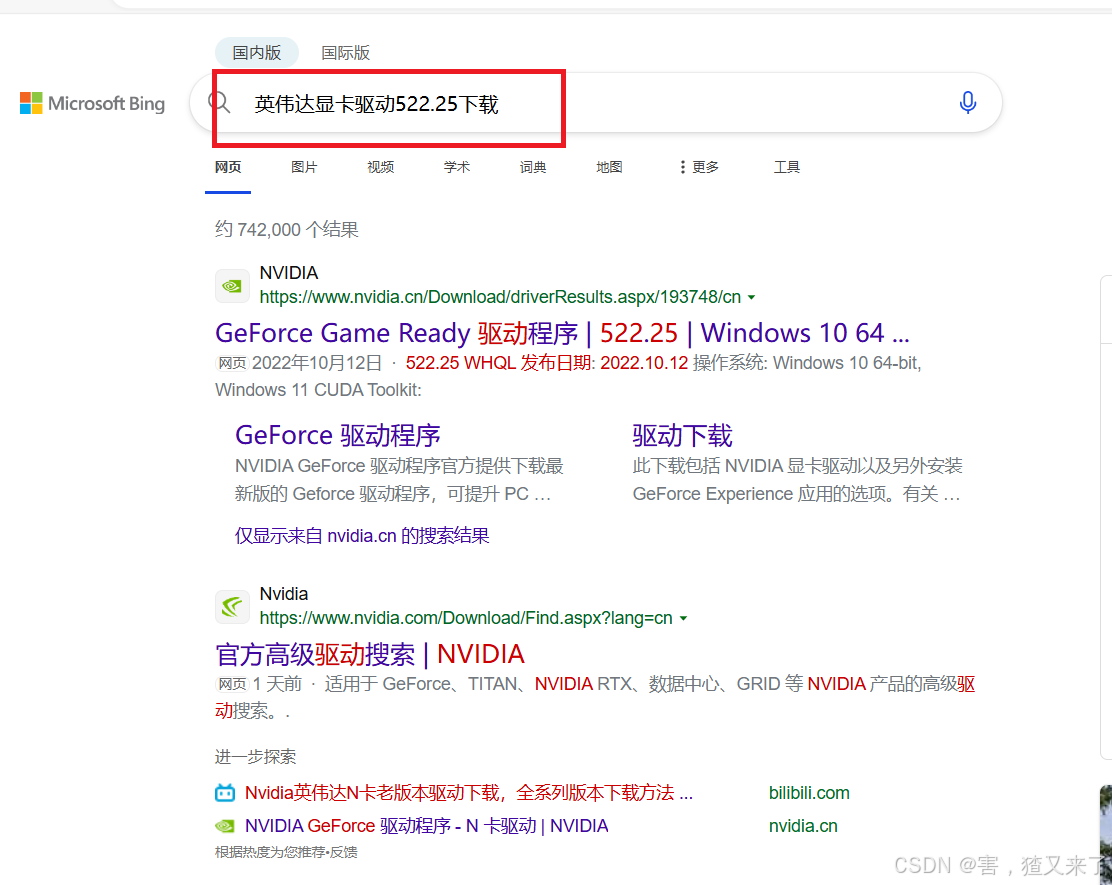Click the magnifier search icon
Image resolution: width=1112 pixels, height=885 pixels.
pyautogui.click(x=219, y=103)
